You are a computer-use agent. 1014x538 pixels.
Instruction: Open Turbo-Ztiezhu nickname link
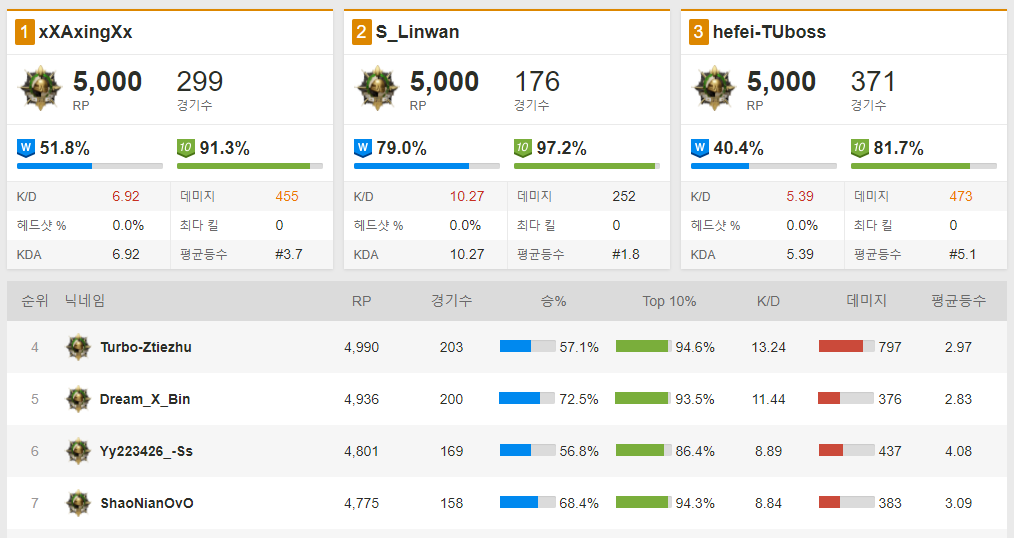tap(146, 347)
